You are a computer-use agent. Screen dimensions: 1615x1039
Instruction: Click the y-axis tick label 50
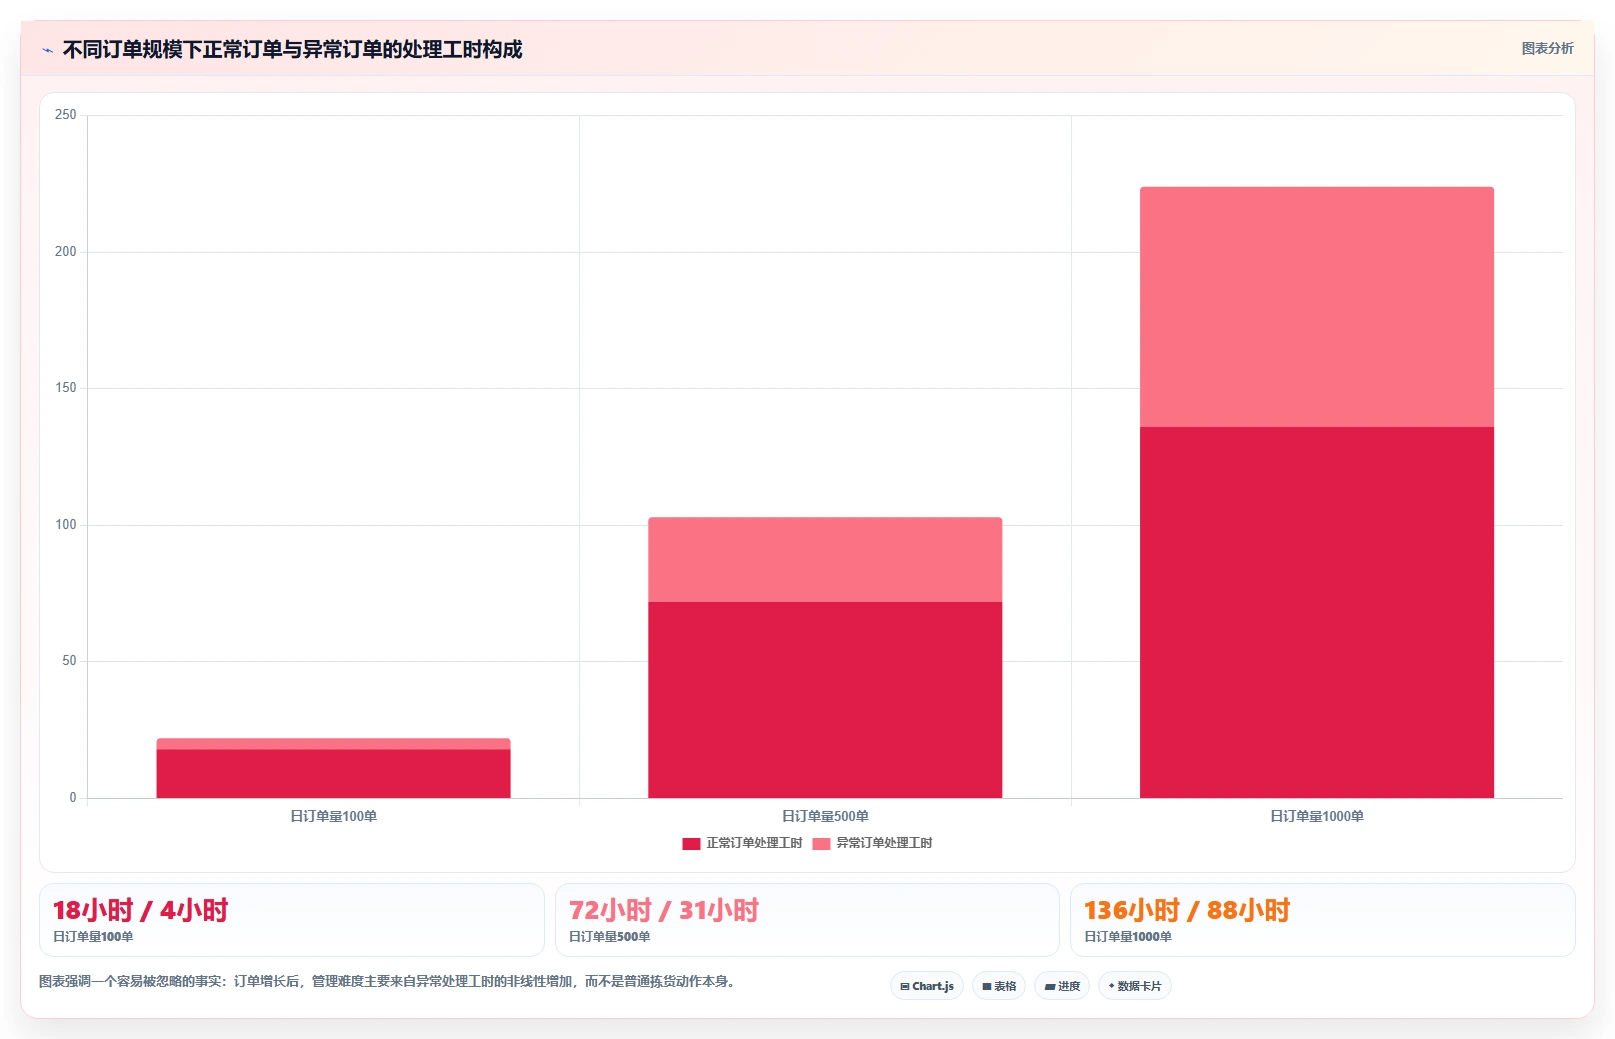(x=69, y=661)
